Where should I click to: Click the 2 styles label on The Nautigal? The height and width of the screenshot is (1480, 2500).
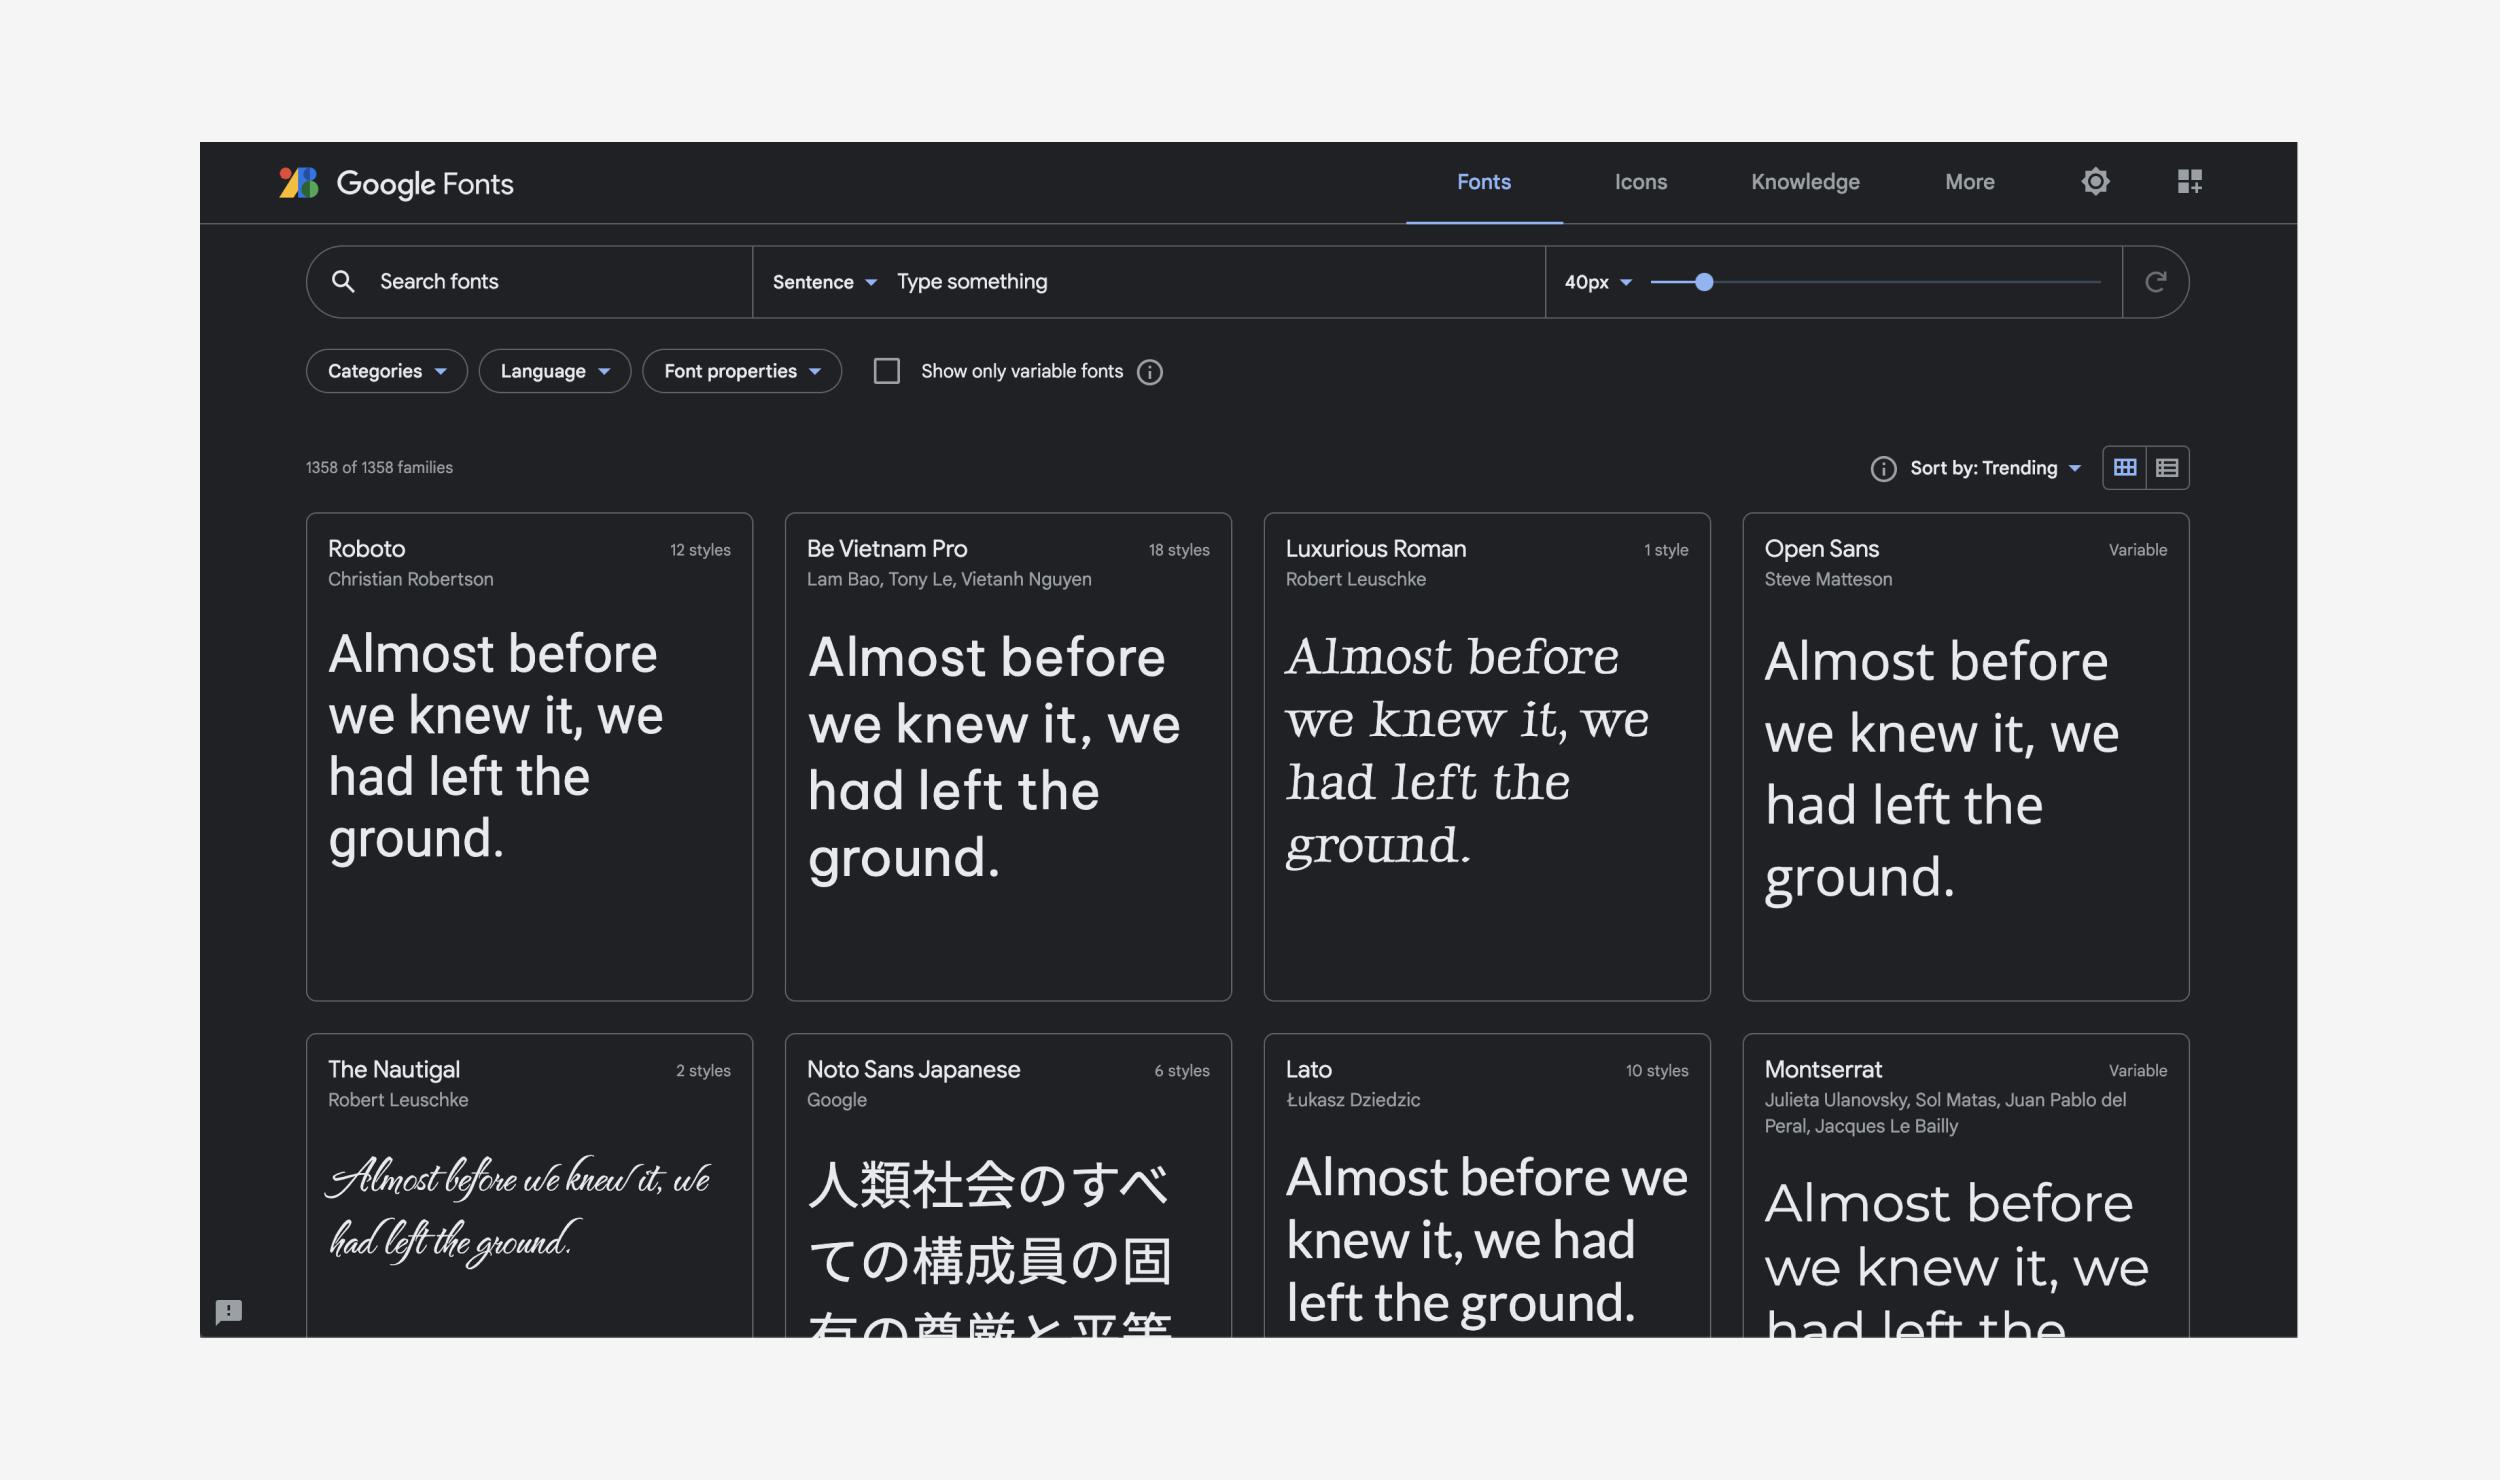click(x=703, y=1071)
